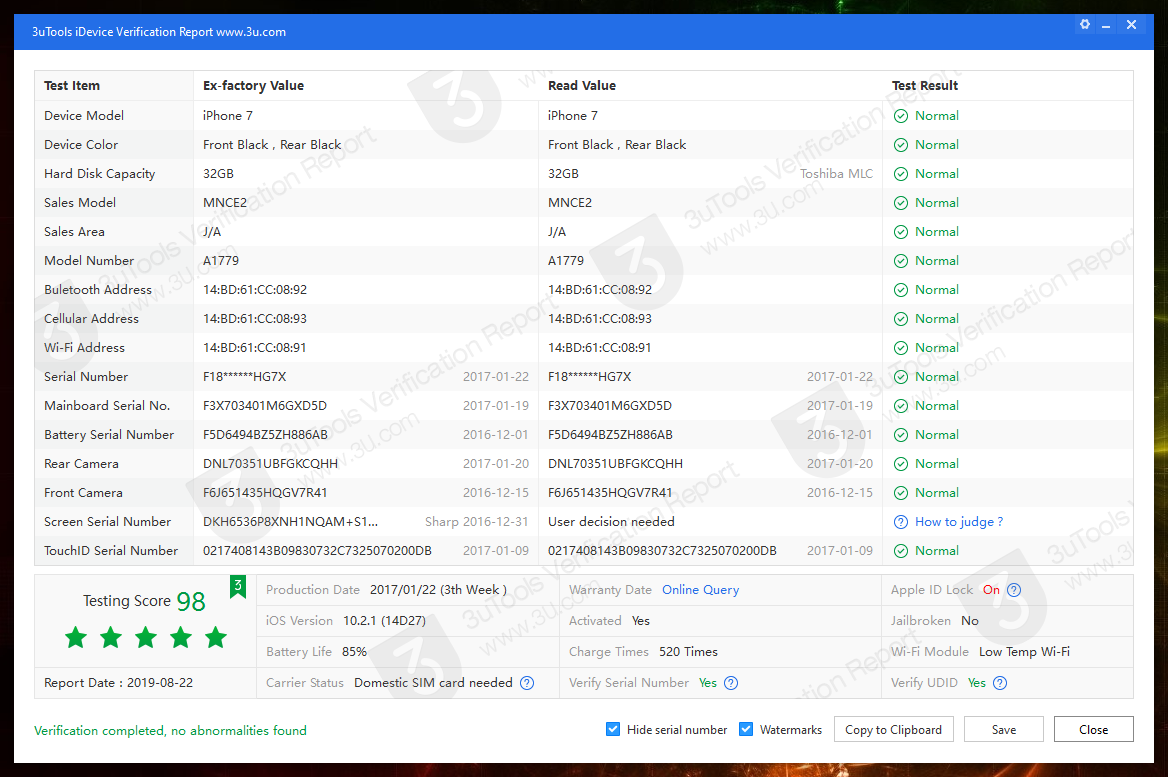
Task: Click the Read Value column header
Action: [x=582, y=86]
